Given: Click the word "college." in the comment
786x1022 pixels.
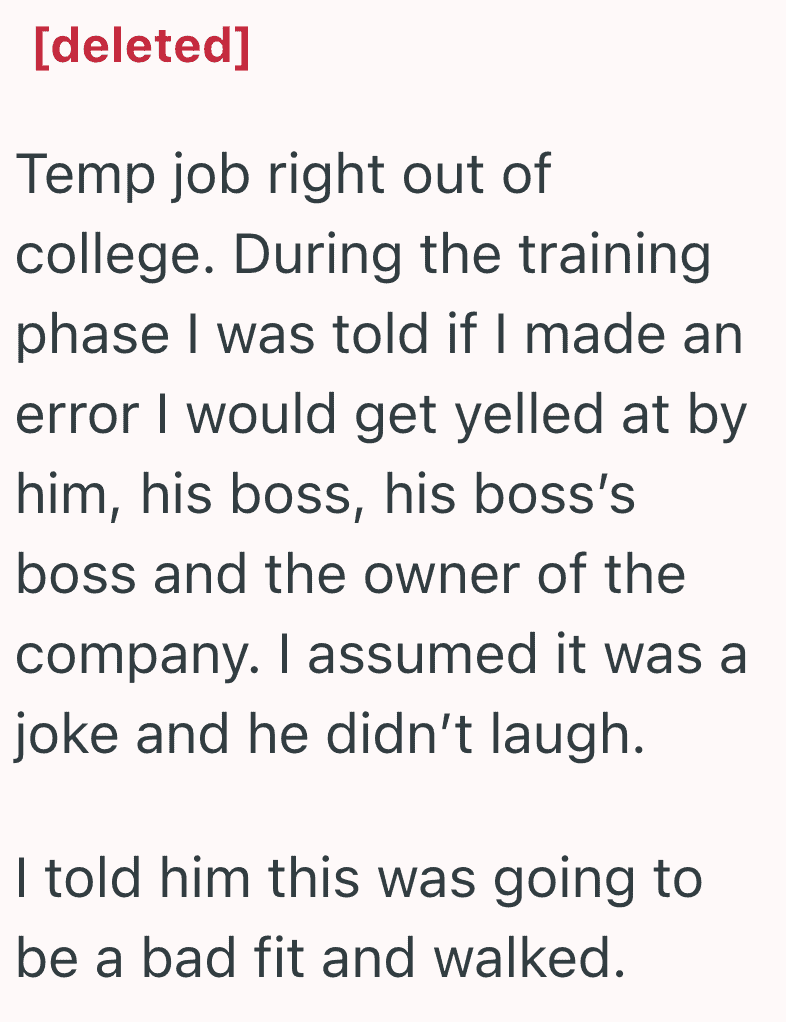Looking at the screenshot, I should [115, 257].
